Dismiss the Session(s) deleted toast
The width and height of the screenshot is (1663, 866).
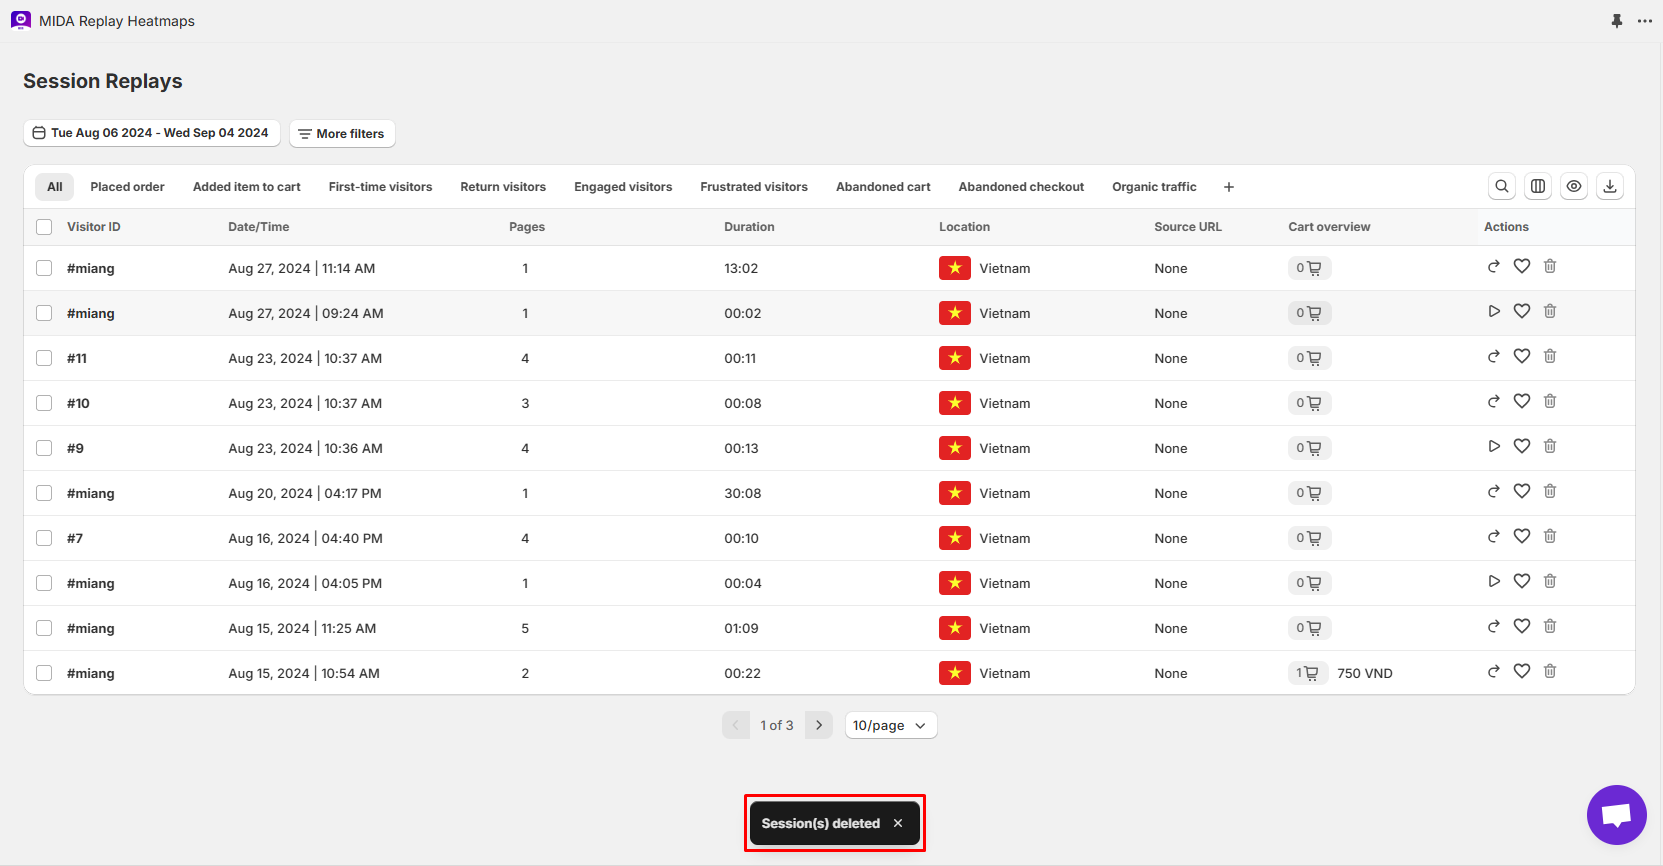[898, 823]
